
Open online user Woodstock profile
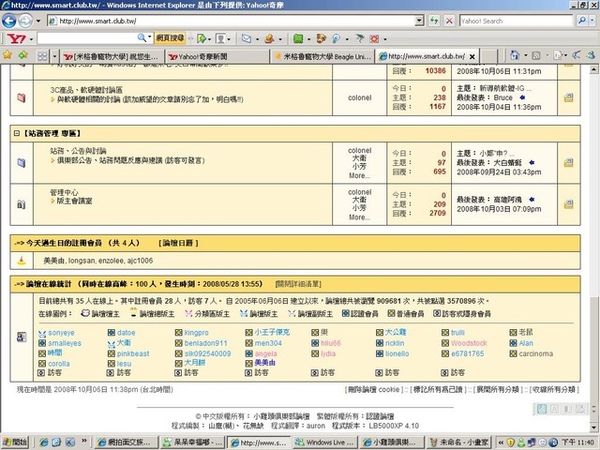coord(469,343)
